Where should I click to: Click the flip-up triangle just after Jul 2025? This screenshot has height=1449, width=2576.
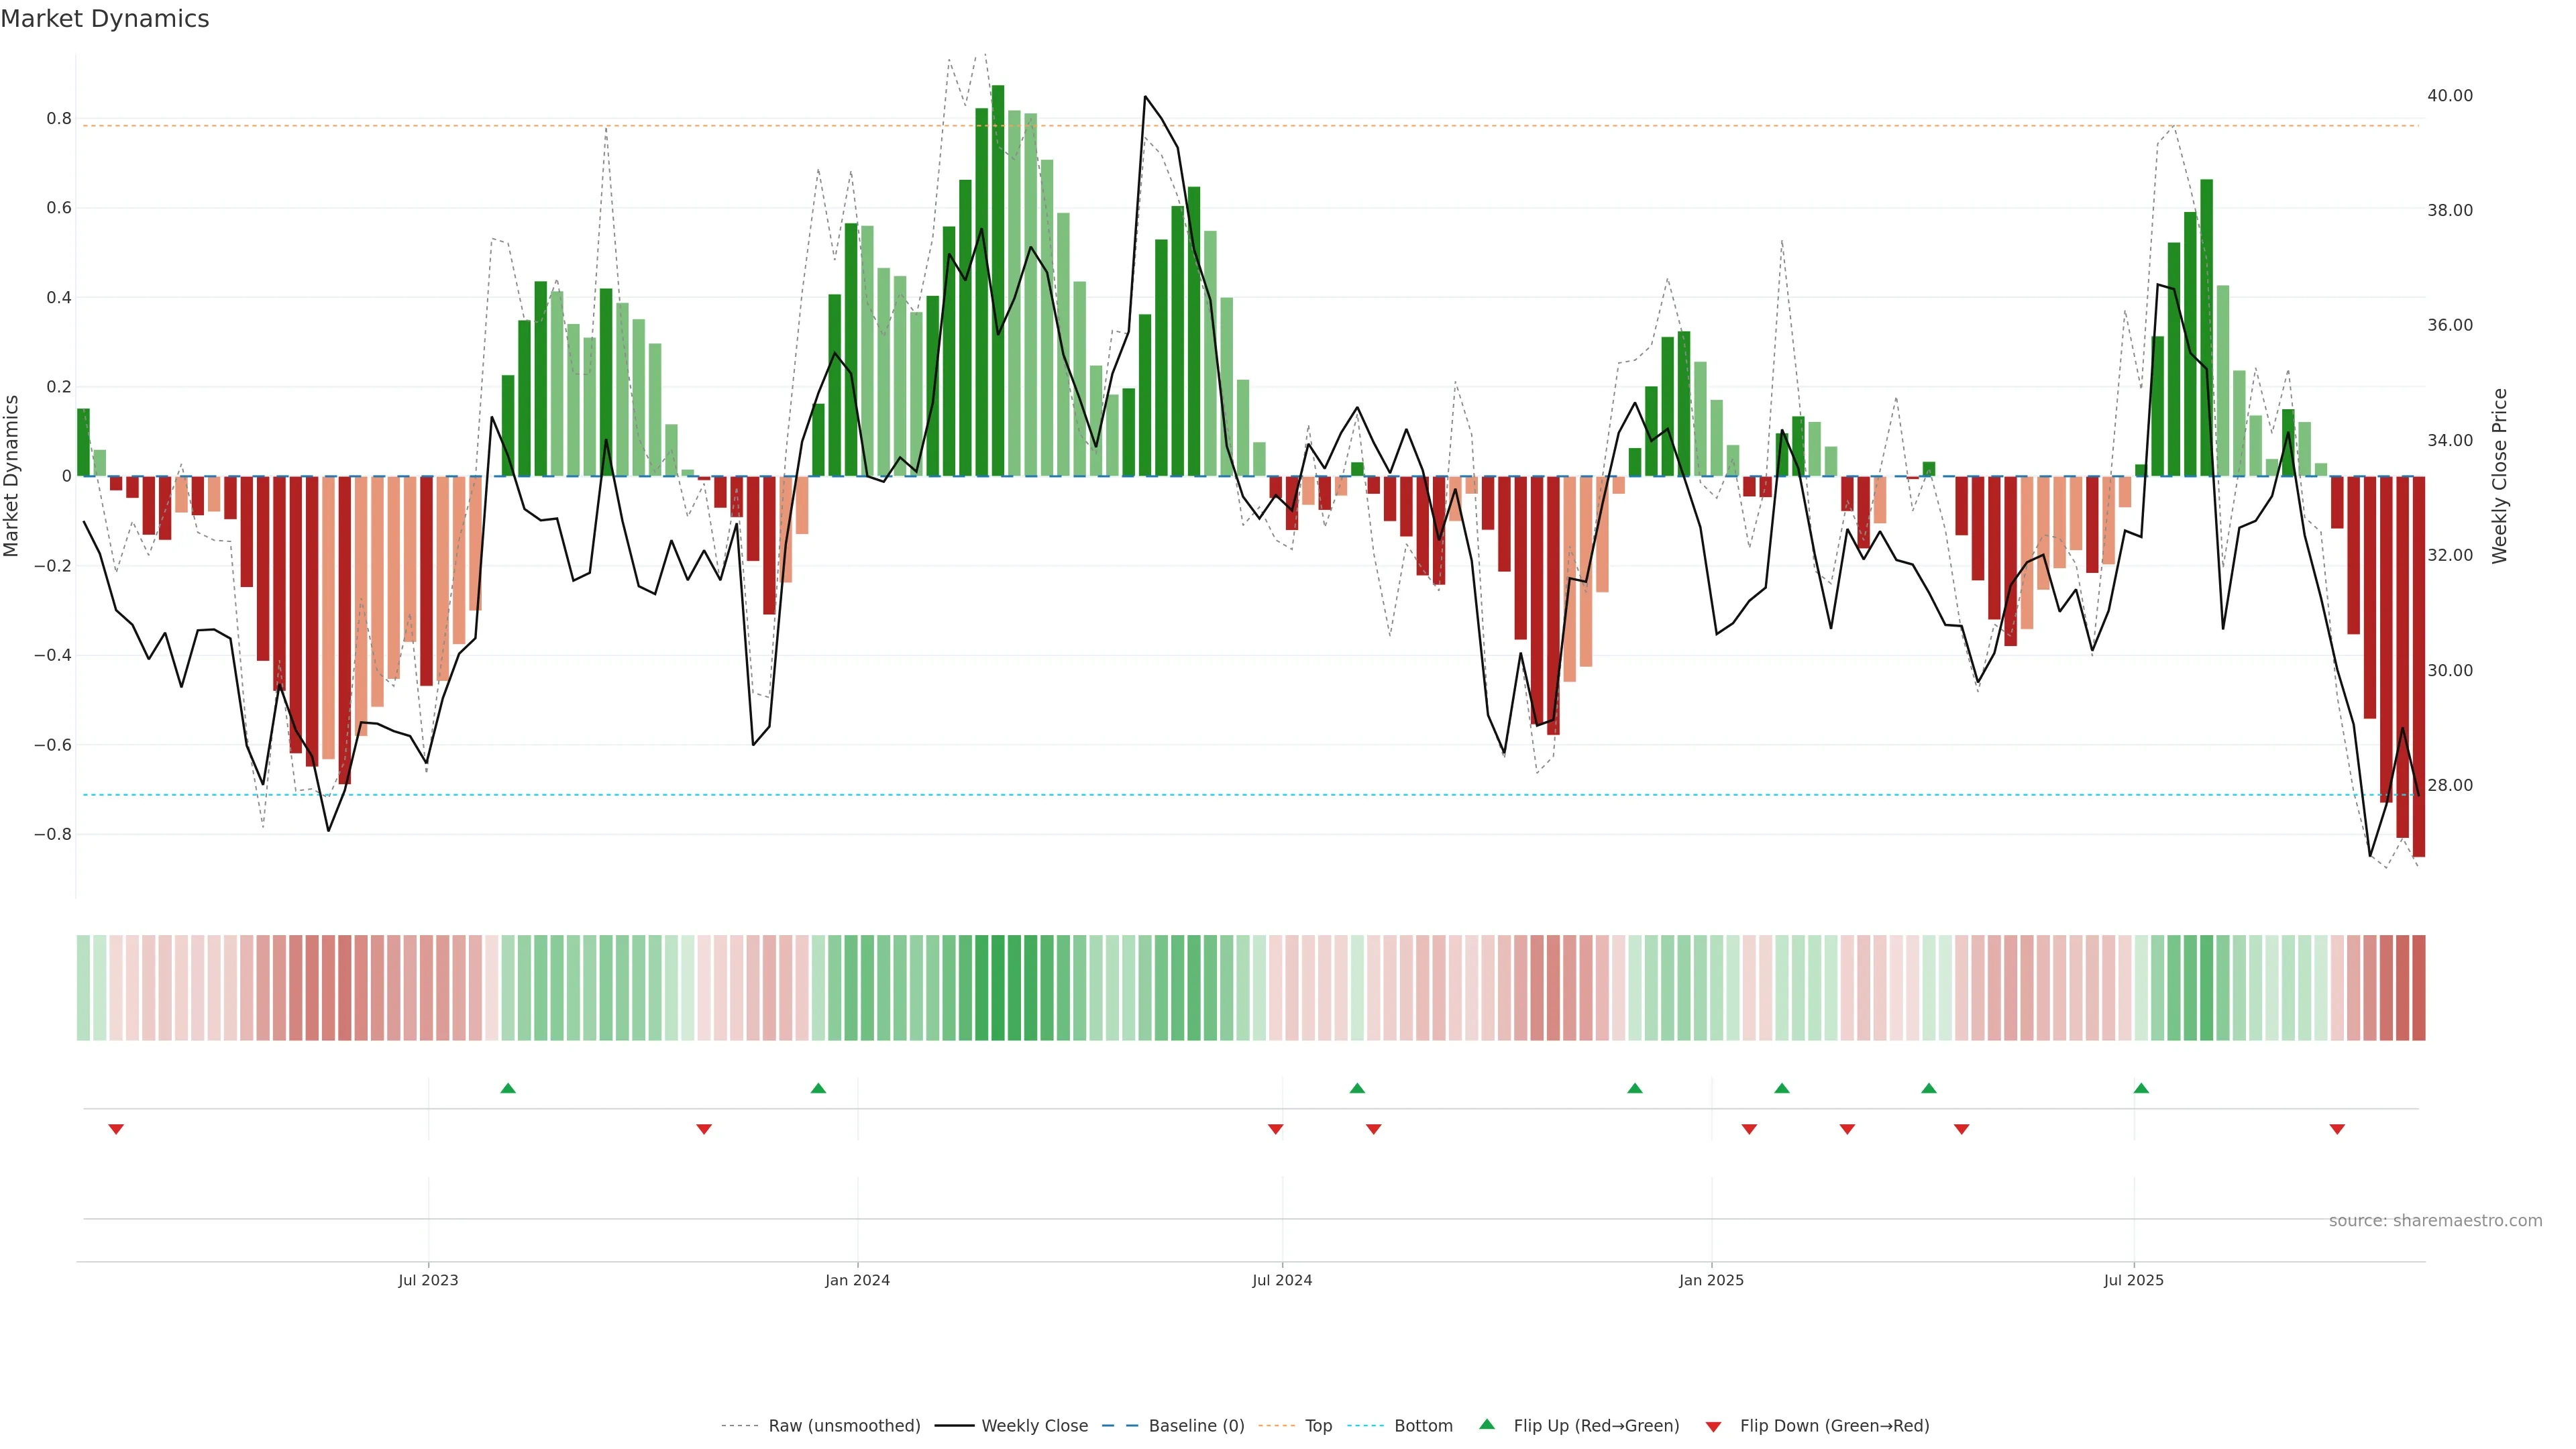(2141, 1088)
